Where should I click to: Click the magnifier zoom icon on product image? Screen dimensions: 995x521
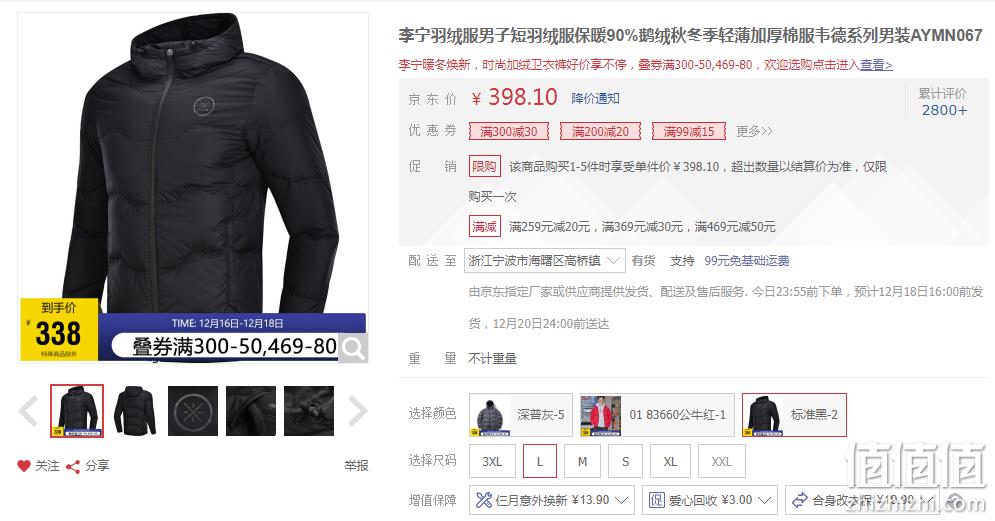coord(353,348)
